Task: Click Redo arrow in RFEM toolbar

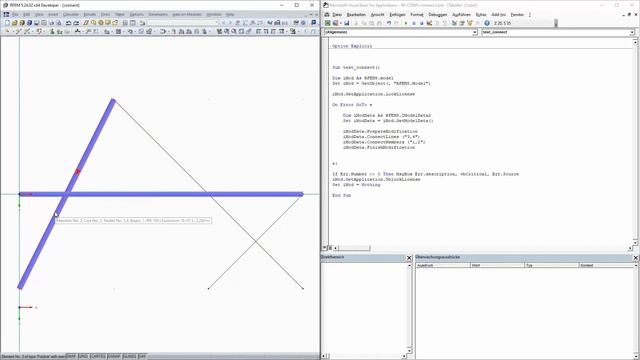Action: pos(76,23)
